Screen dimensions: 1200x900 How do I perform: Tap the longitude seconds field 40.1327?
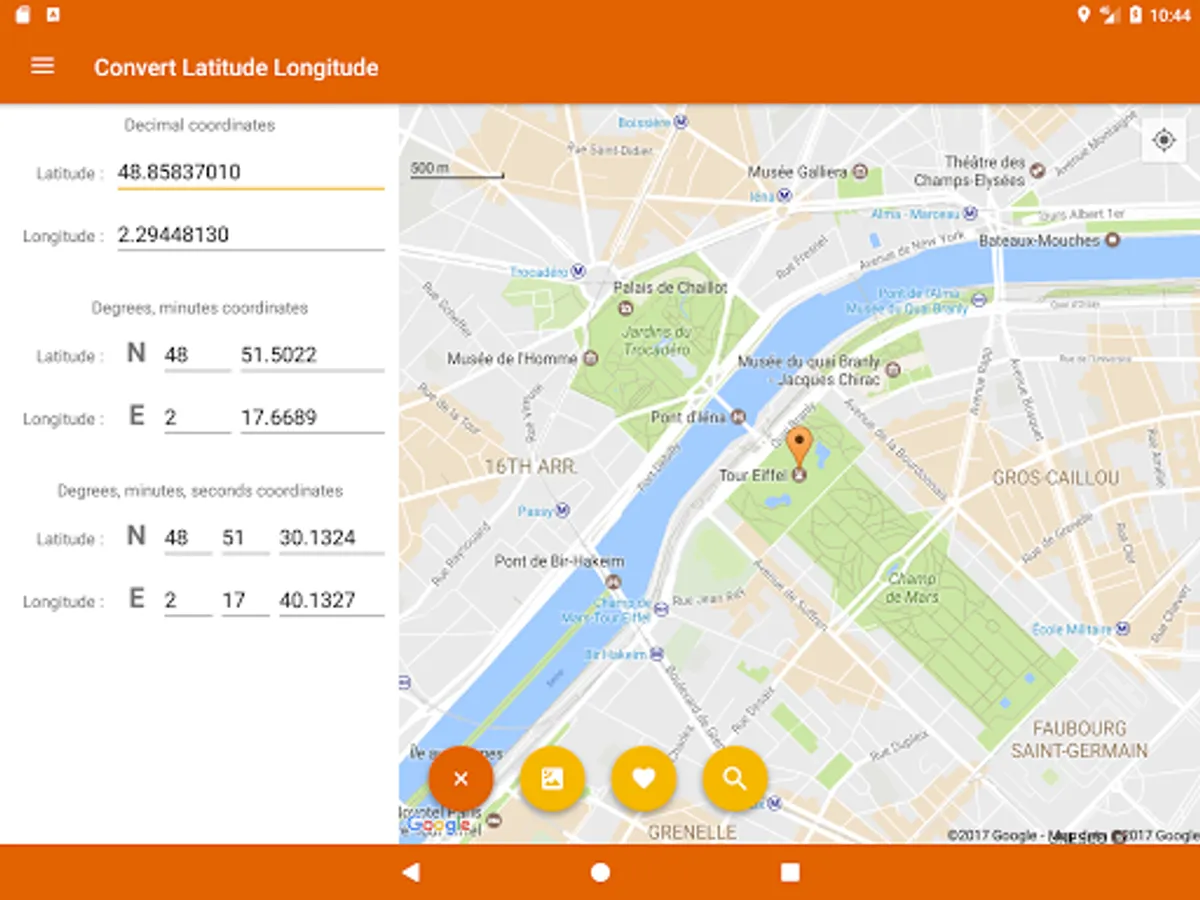pos(332,600)
